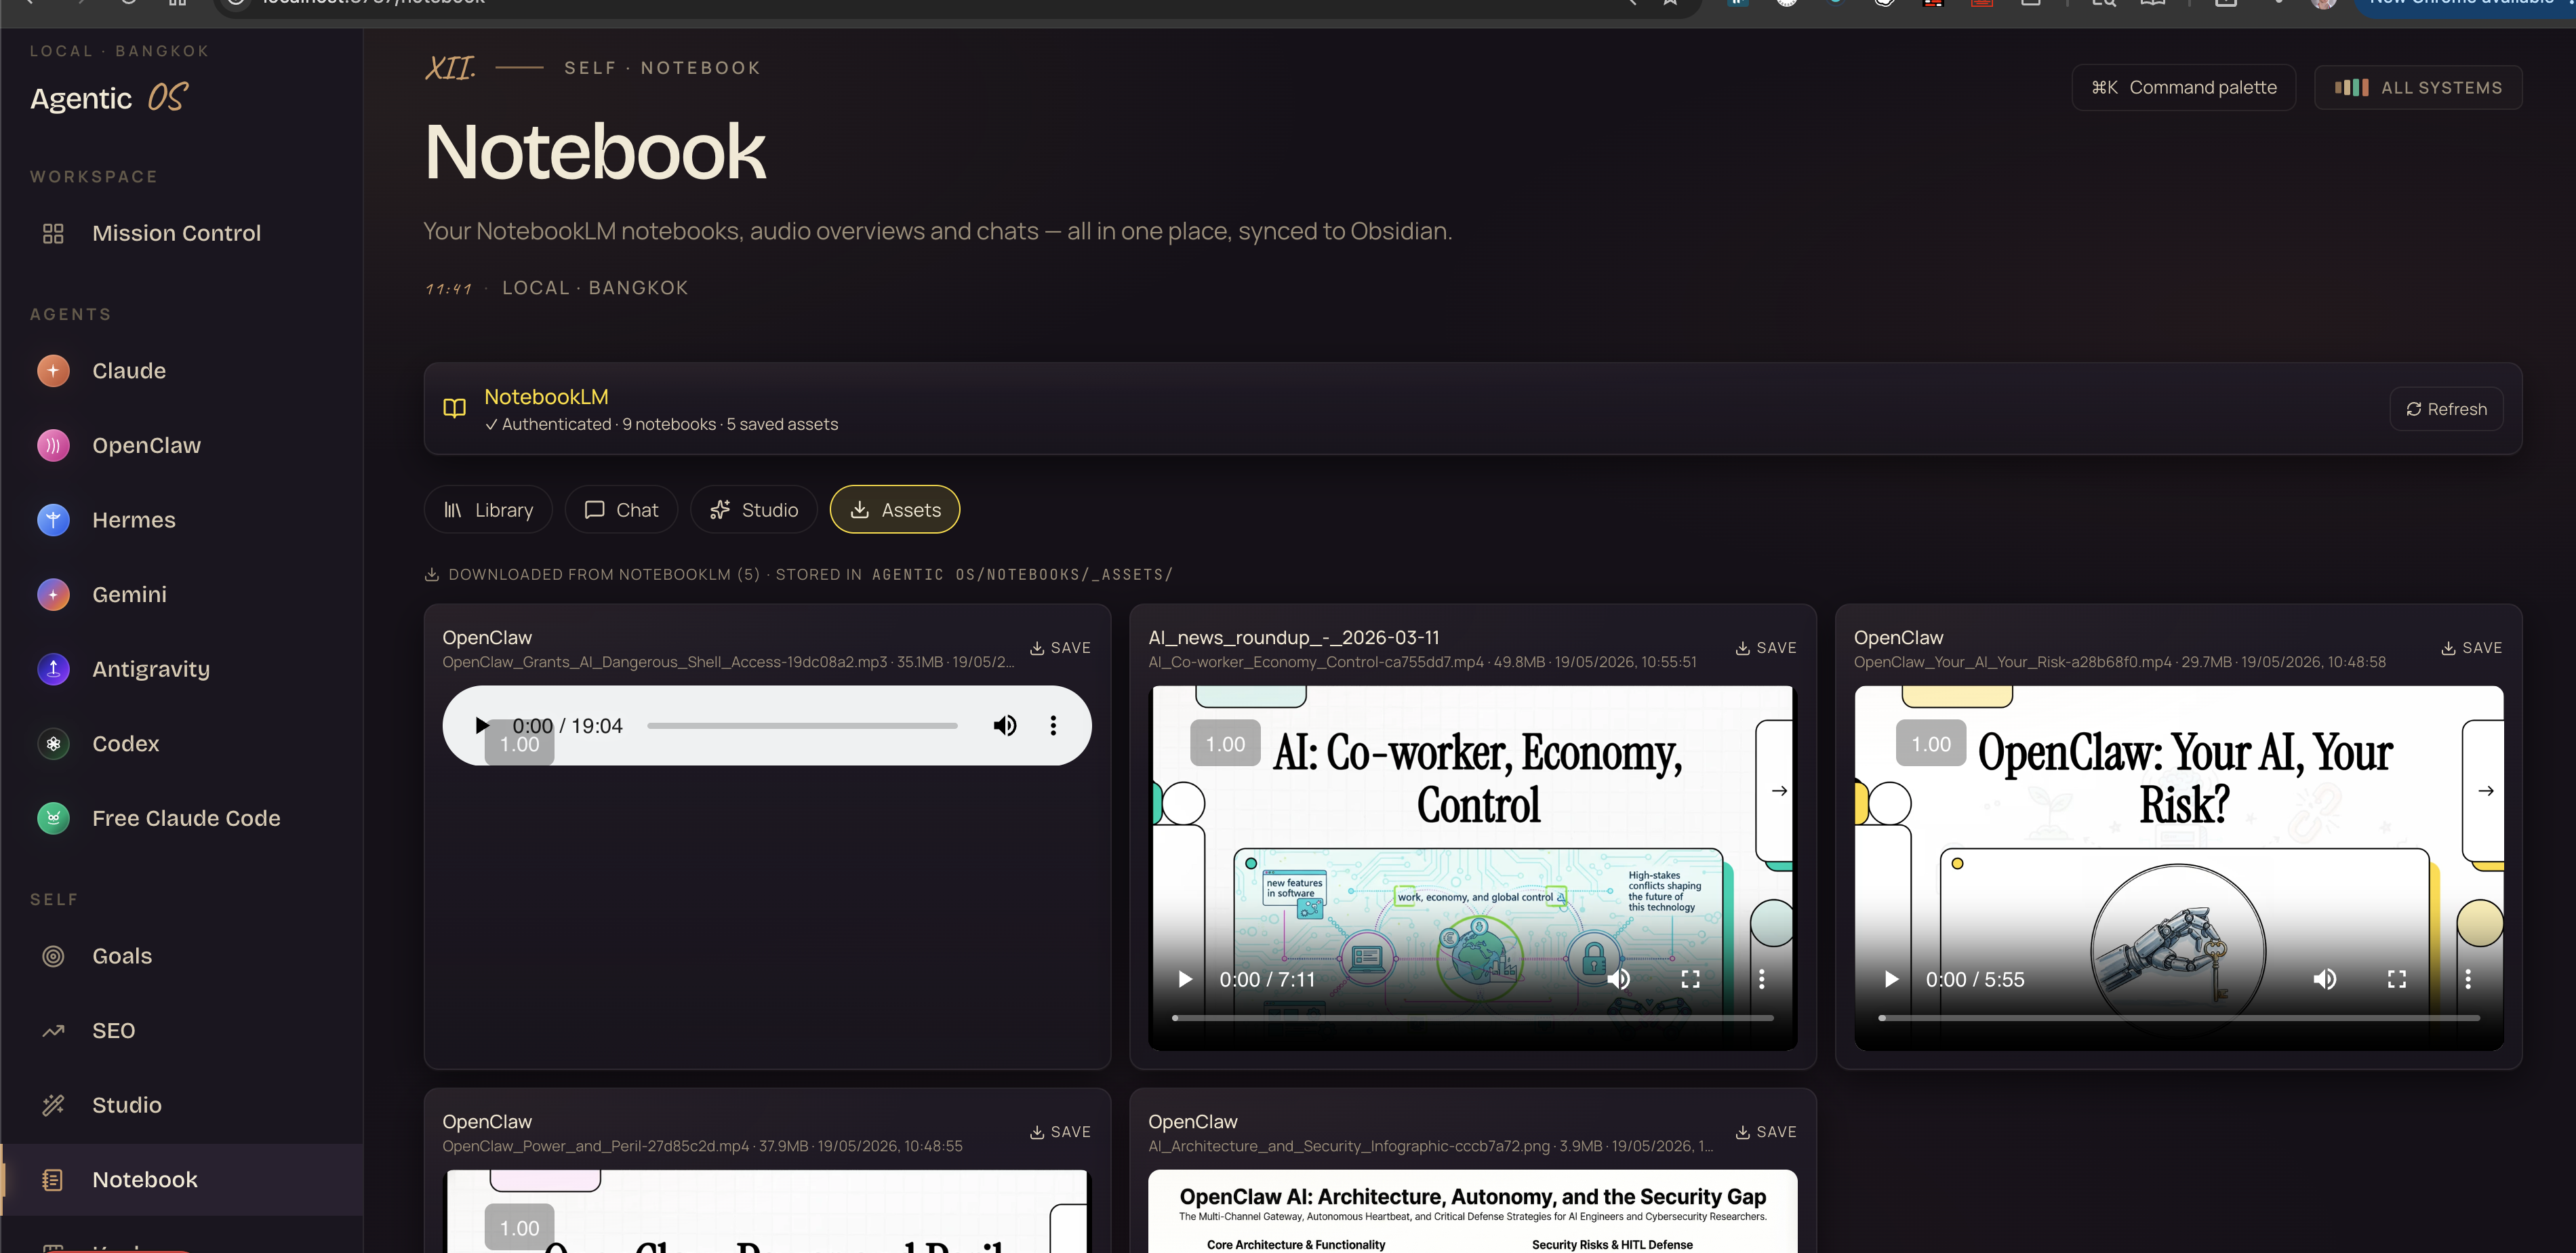Save the OpenClaw Power and Peril mp4
Image resolution: width=2576 pixels, height=1253 pixels.
pyautogui.click(x=1060, y=1132)
